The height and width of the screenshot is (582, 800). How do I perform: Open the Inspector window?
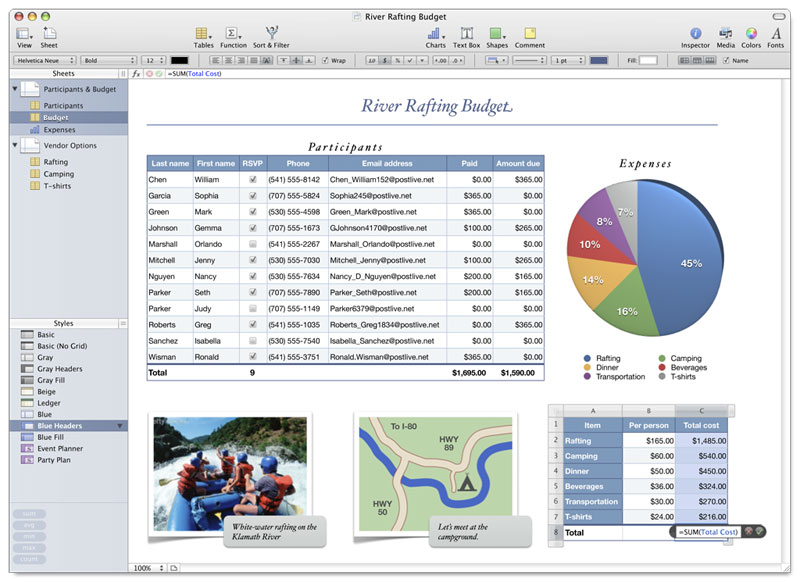pyautogui.click(x=695, y=36)
